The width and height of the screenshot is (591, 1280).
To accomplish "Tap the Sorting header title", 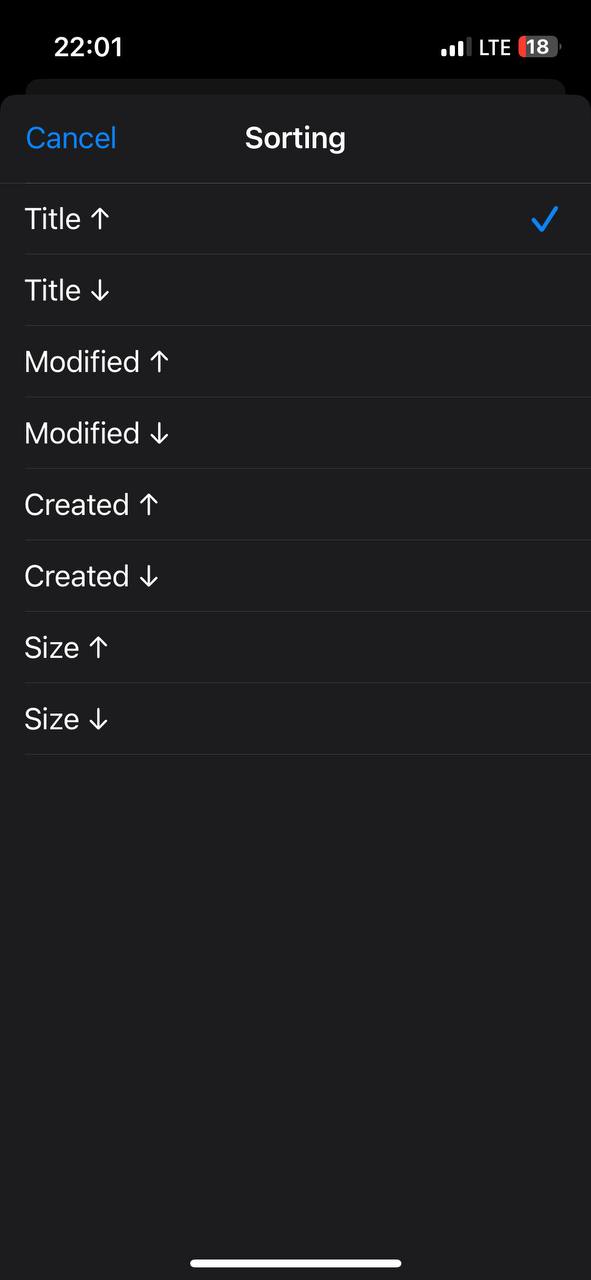I will tap(295, 138).
